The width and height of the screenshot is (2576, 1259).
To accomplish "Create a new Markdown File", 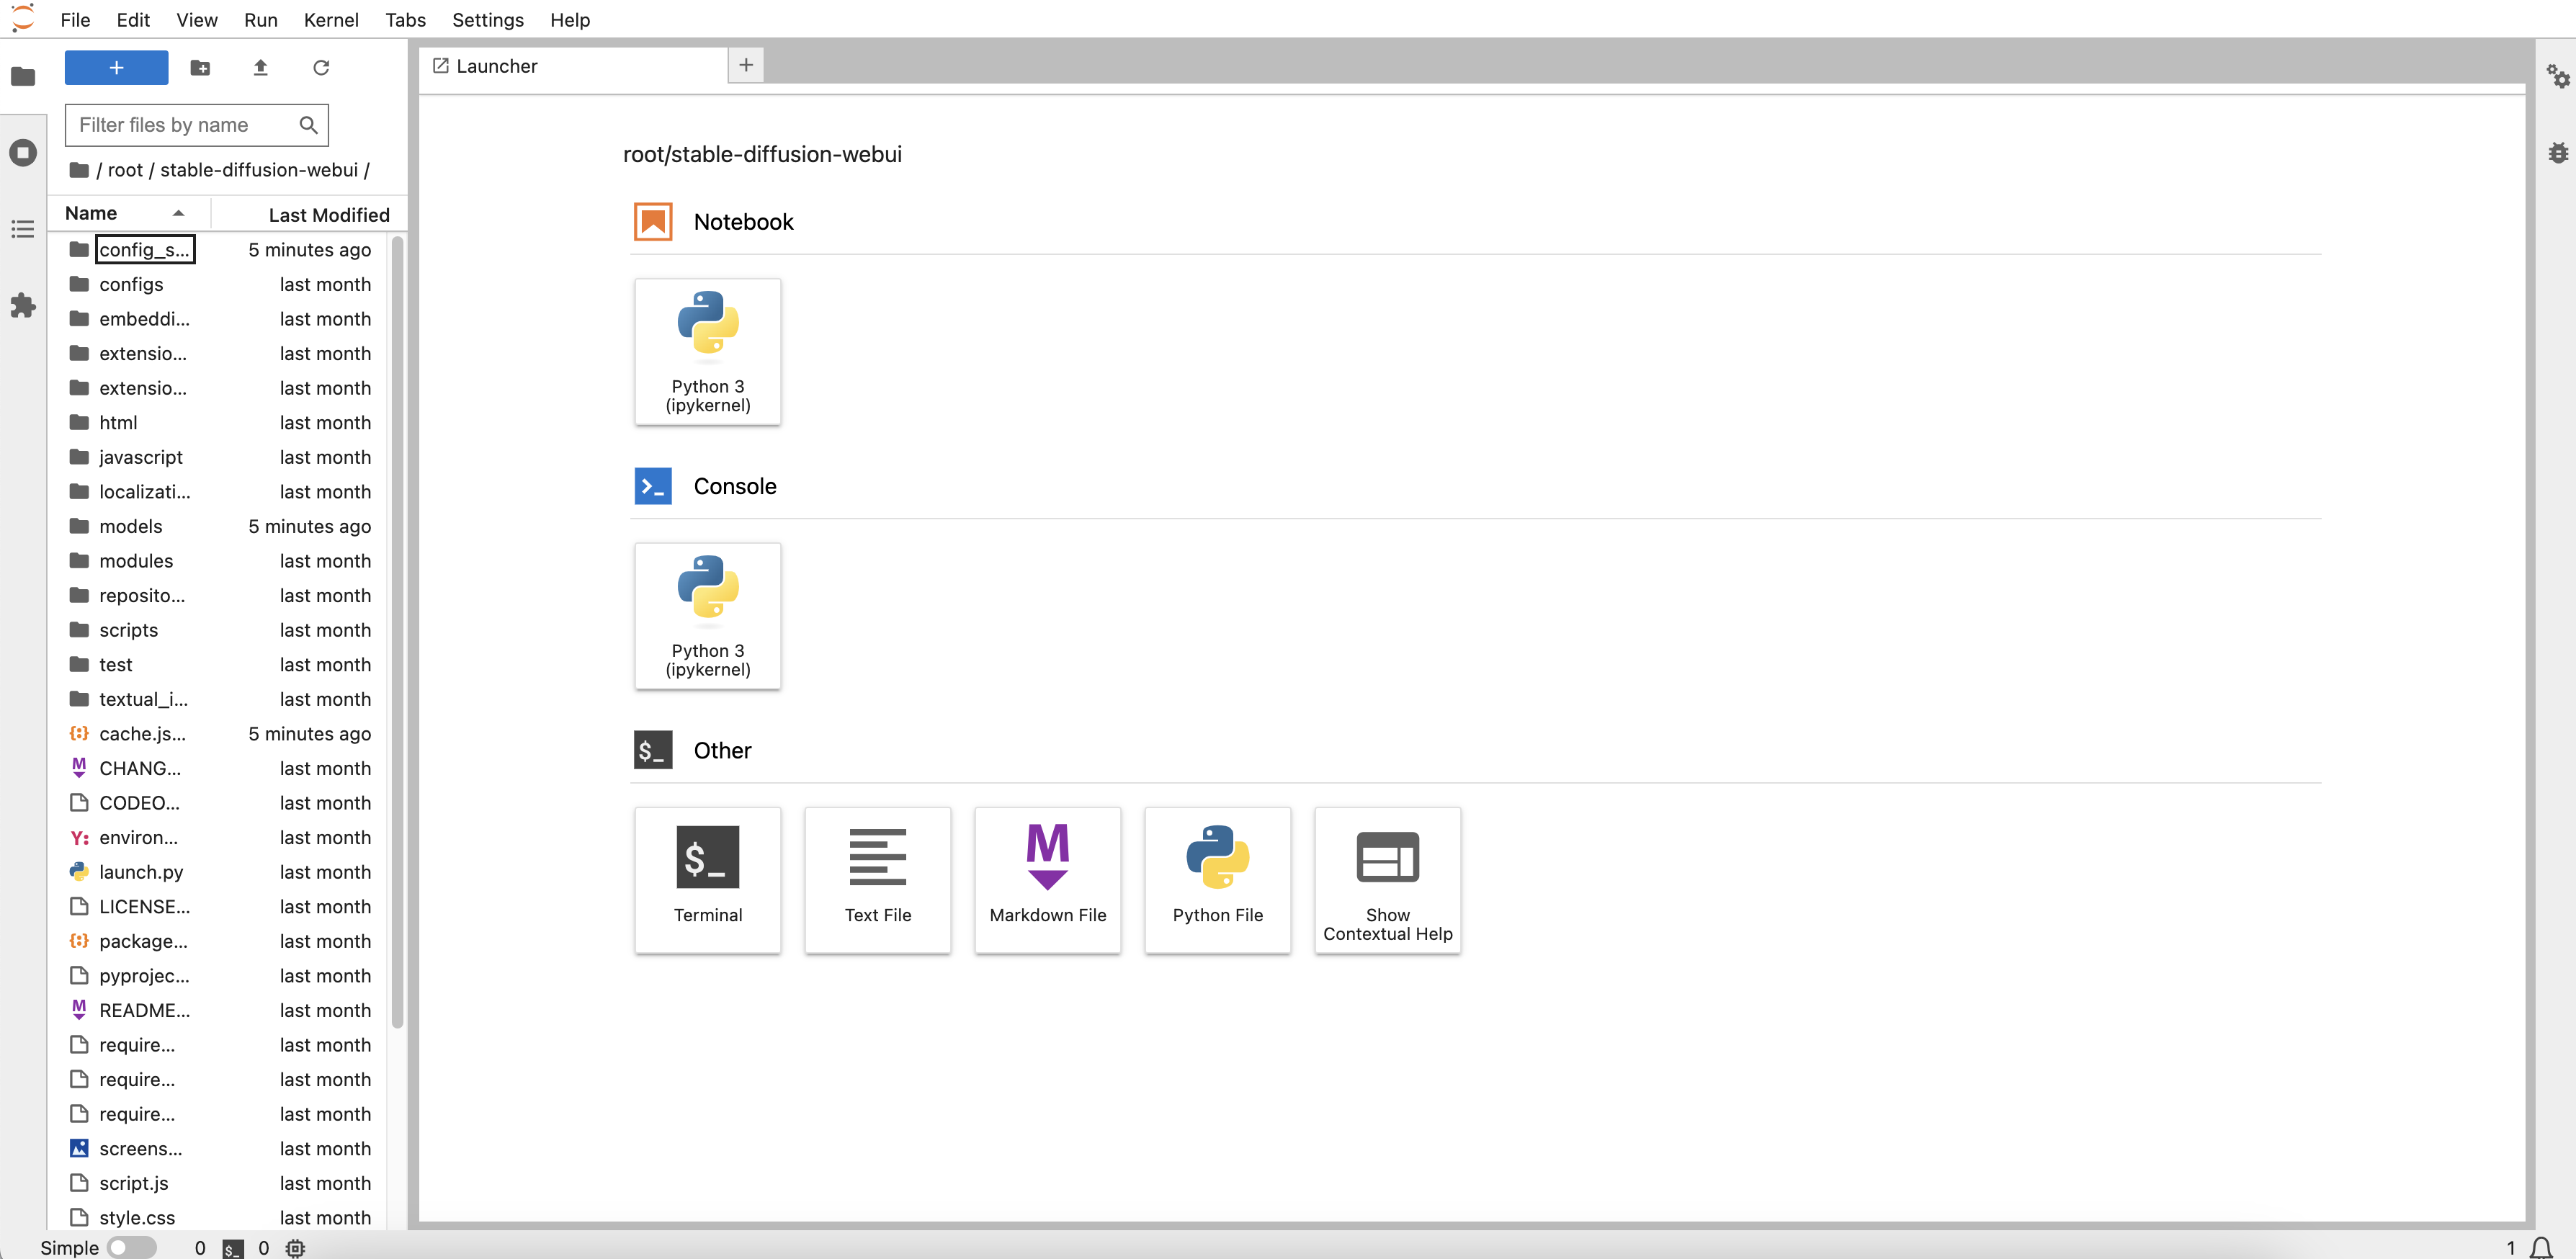I will point(1047,880).
